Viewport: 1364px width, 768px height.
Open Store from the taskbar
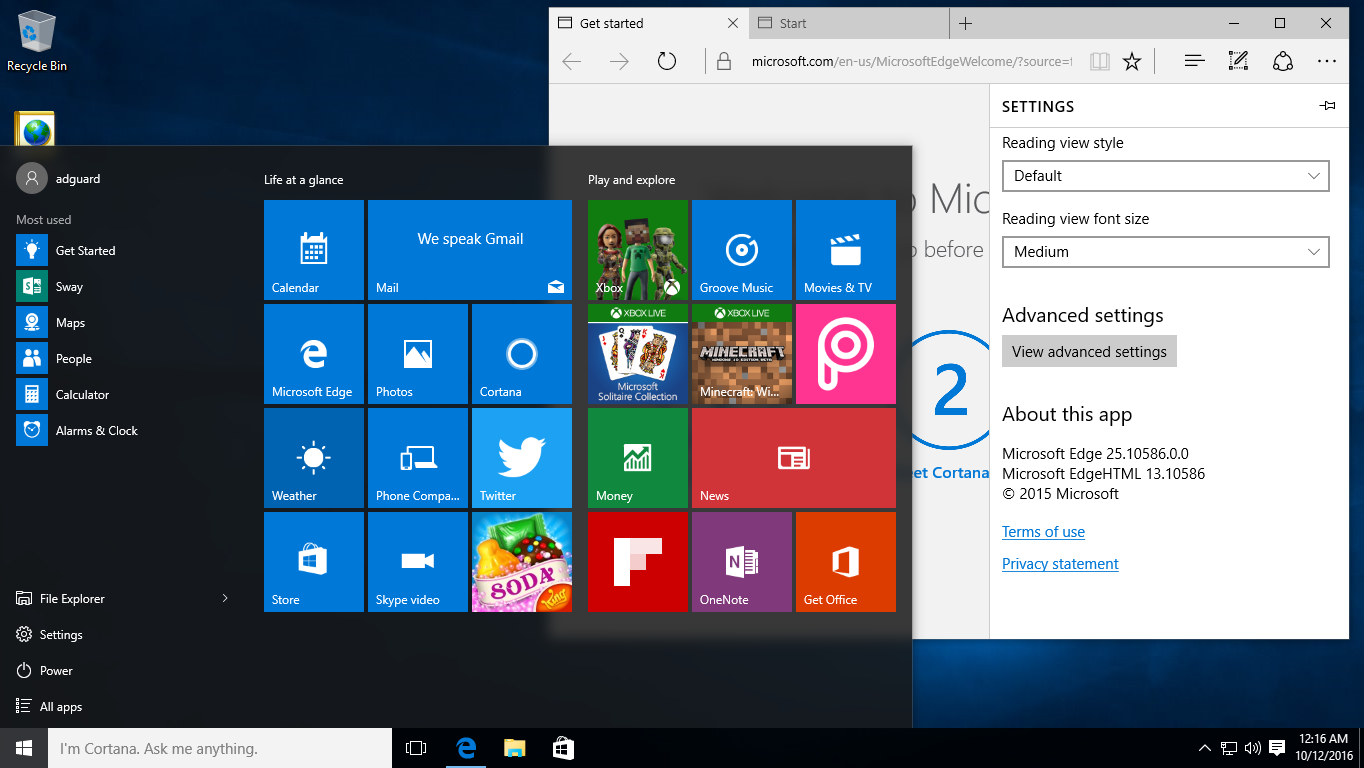563,748
